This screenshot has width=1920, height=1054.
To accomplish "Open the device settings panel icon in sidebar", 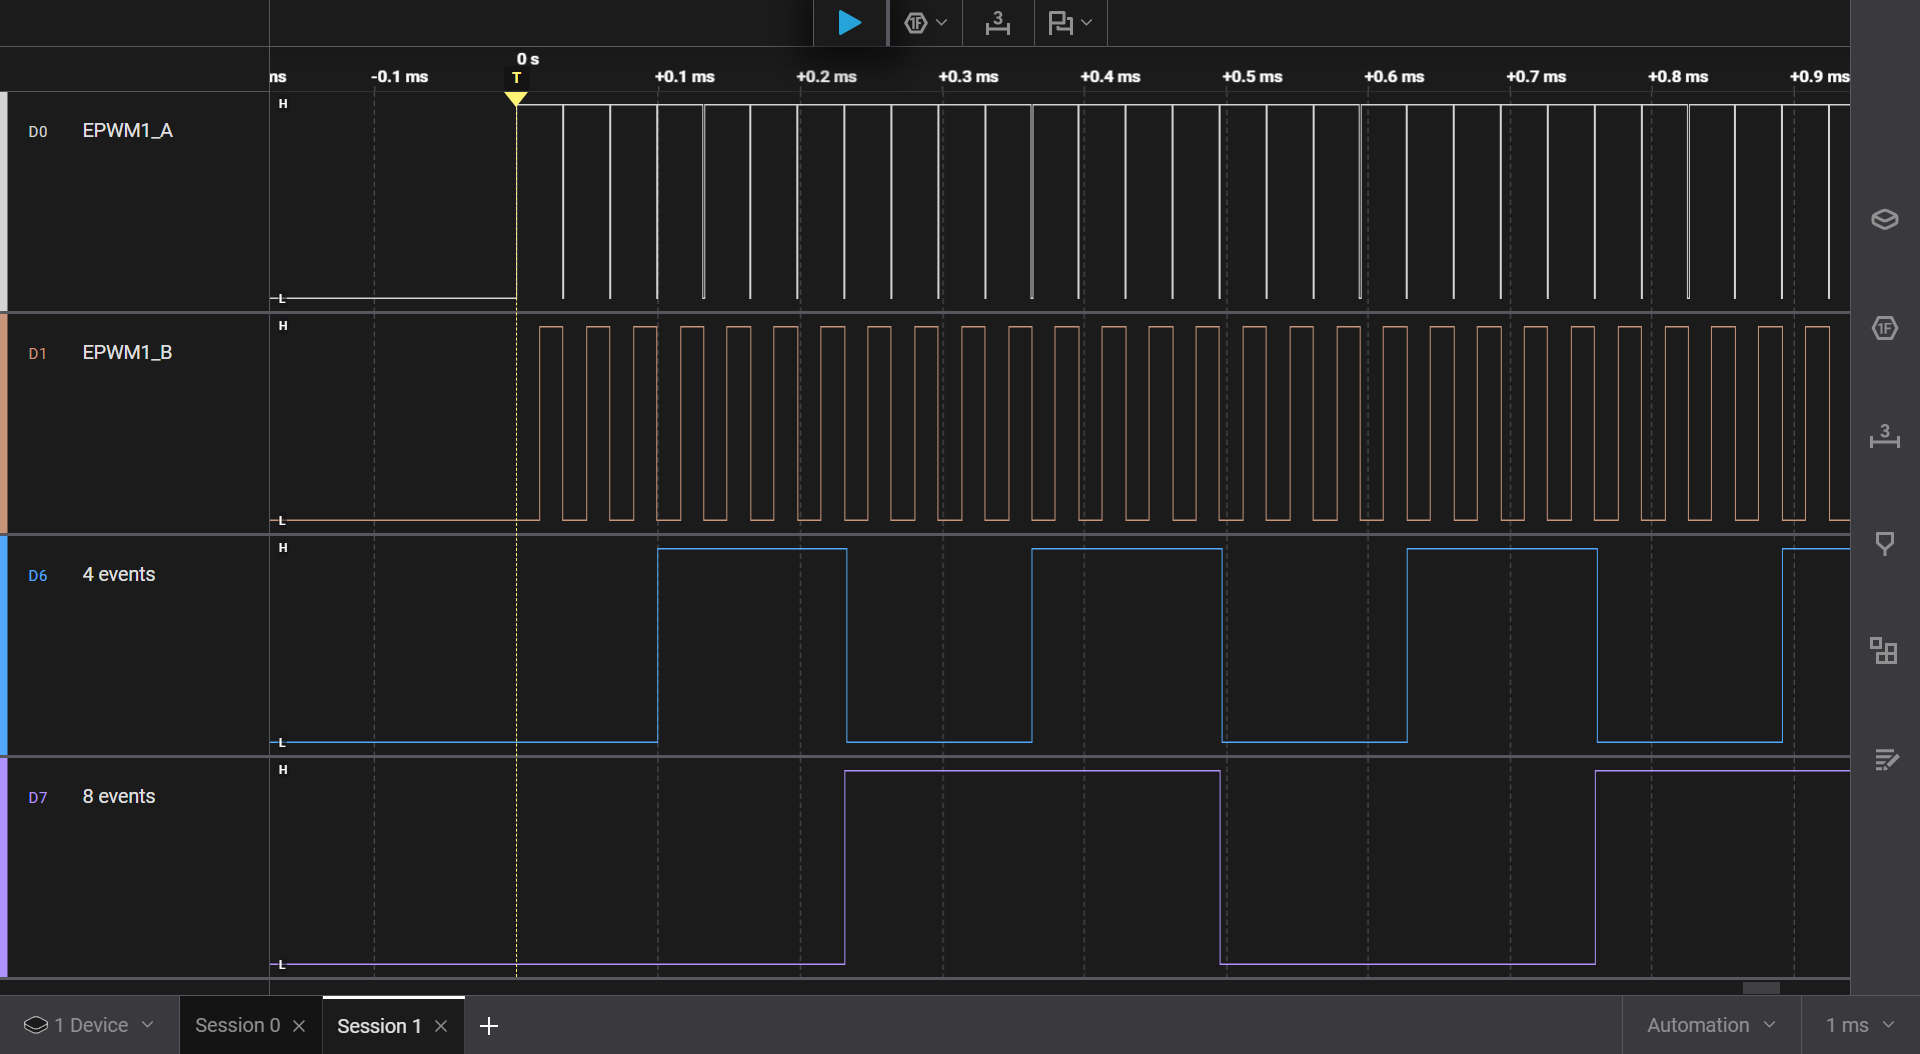I will [1884, 219].
